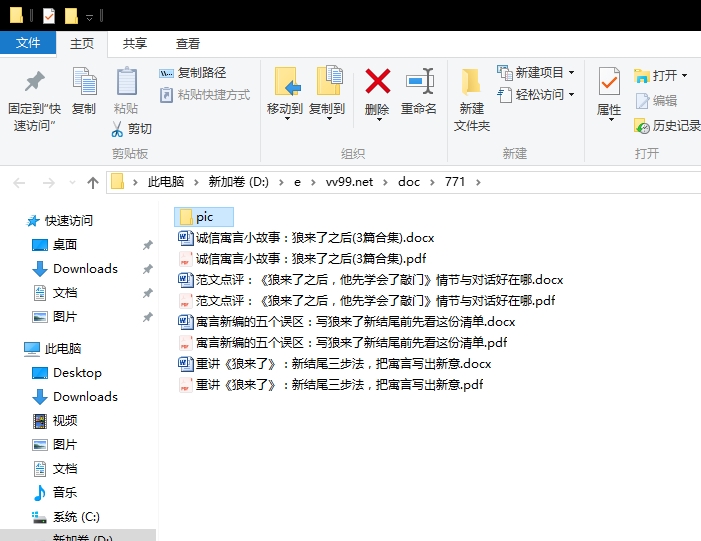Expand the chevron after 771 breadcrumb

tap(478, 182)
